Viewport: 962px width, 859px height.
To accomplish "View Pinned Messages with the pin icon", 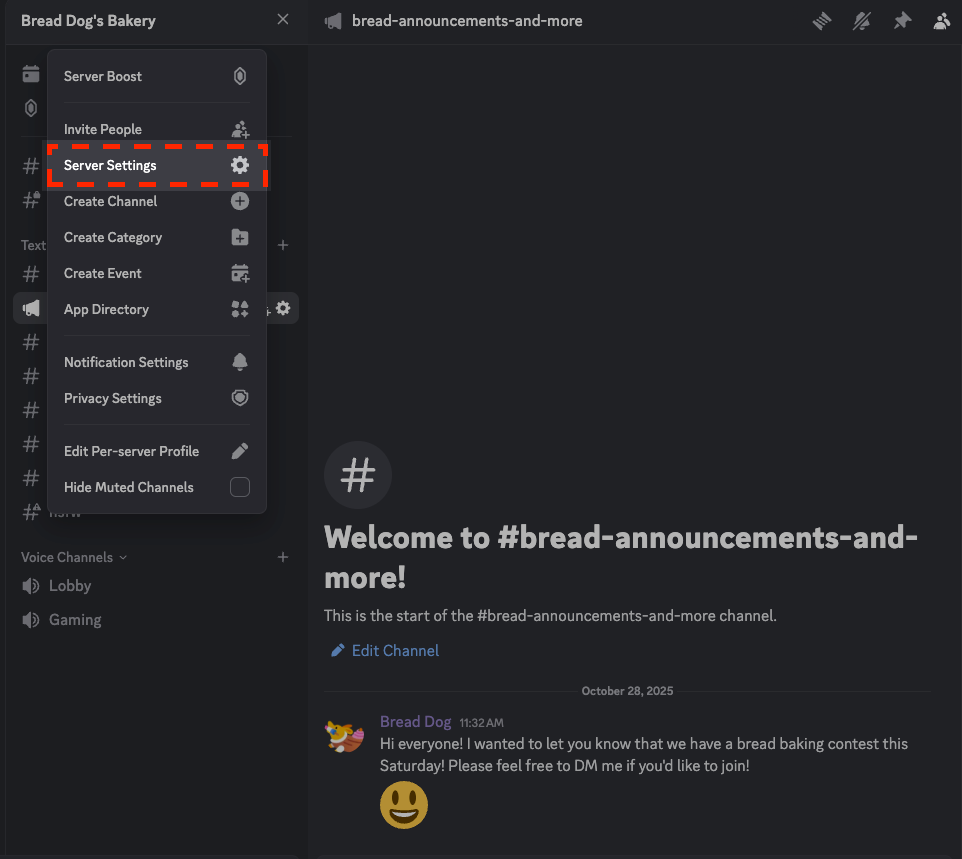I will 902,20.
